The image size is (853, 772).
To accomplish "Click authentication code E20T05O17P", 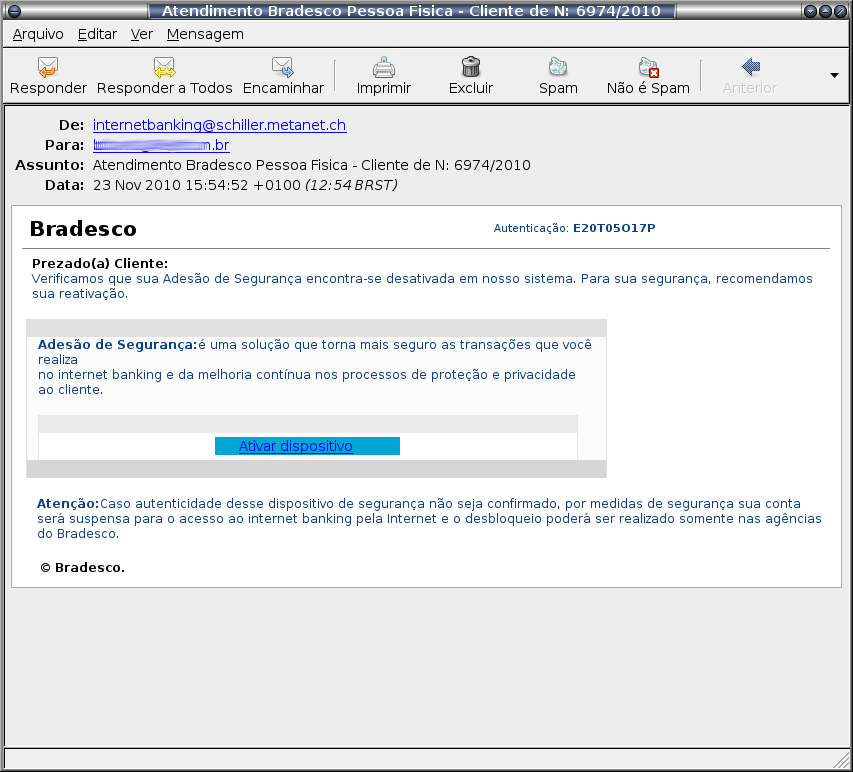I will click(614, 228).
